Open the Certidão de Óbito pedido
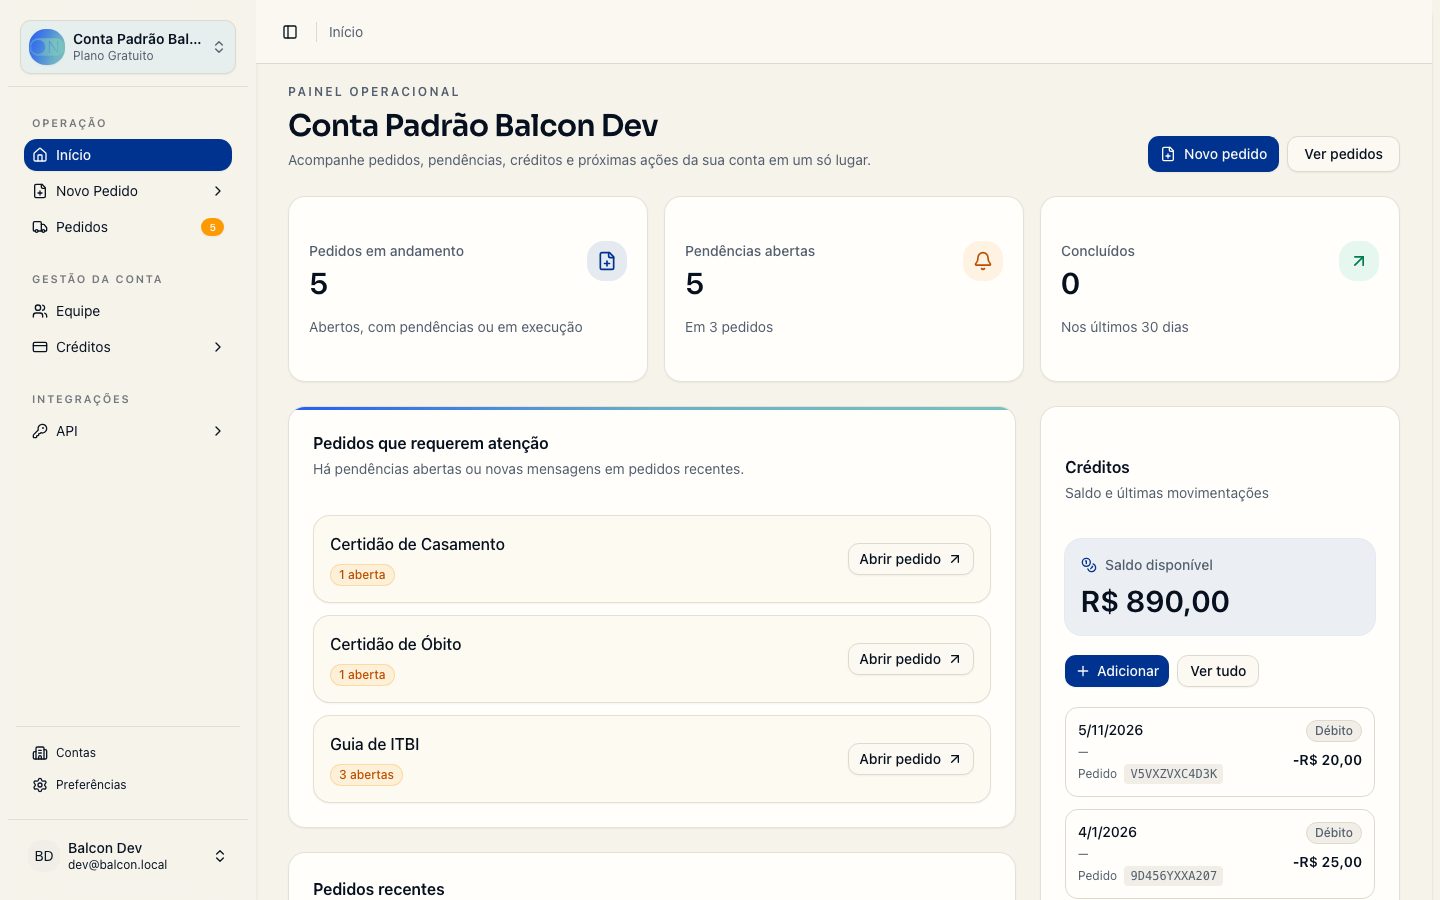This screenshot has height=900, width=1440. [x=910, y=659]
